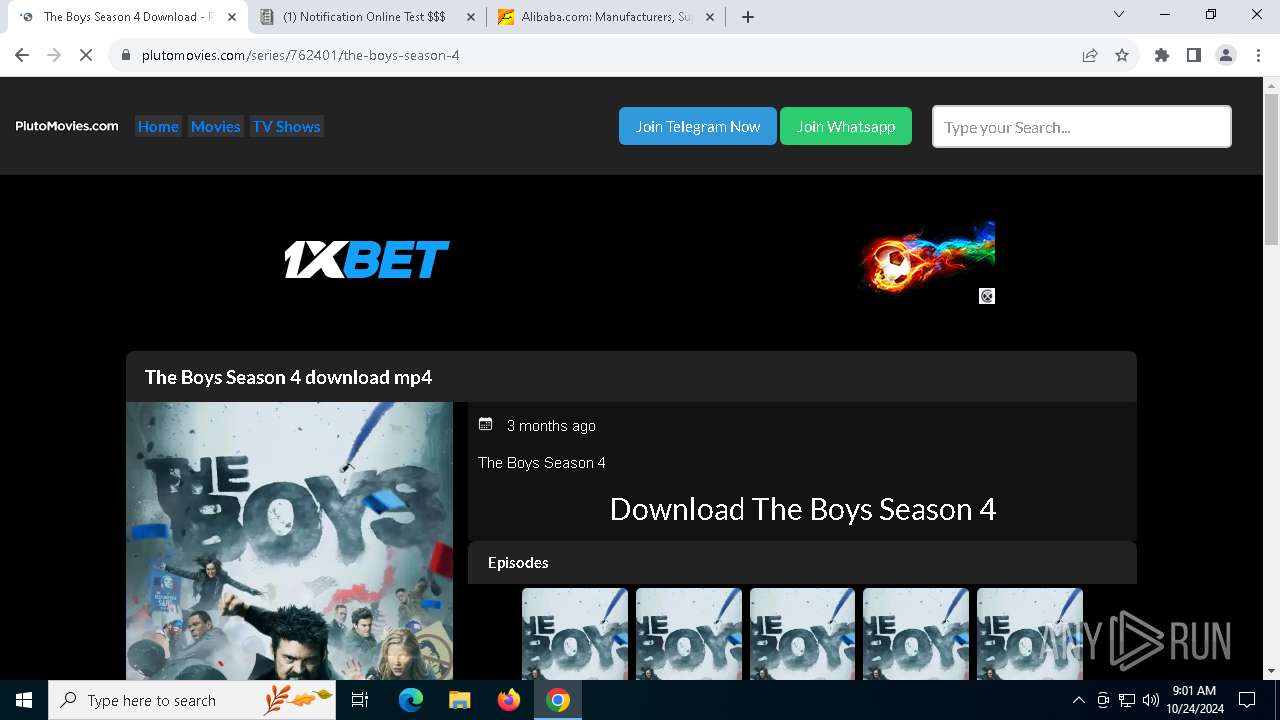
Task: Open the first episode thumbnail
Action: [575, 634]
